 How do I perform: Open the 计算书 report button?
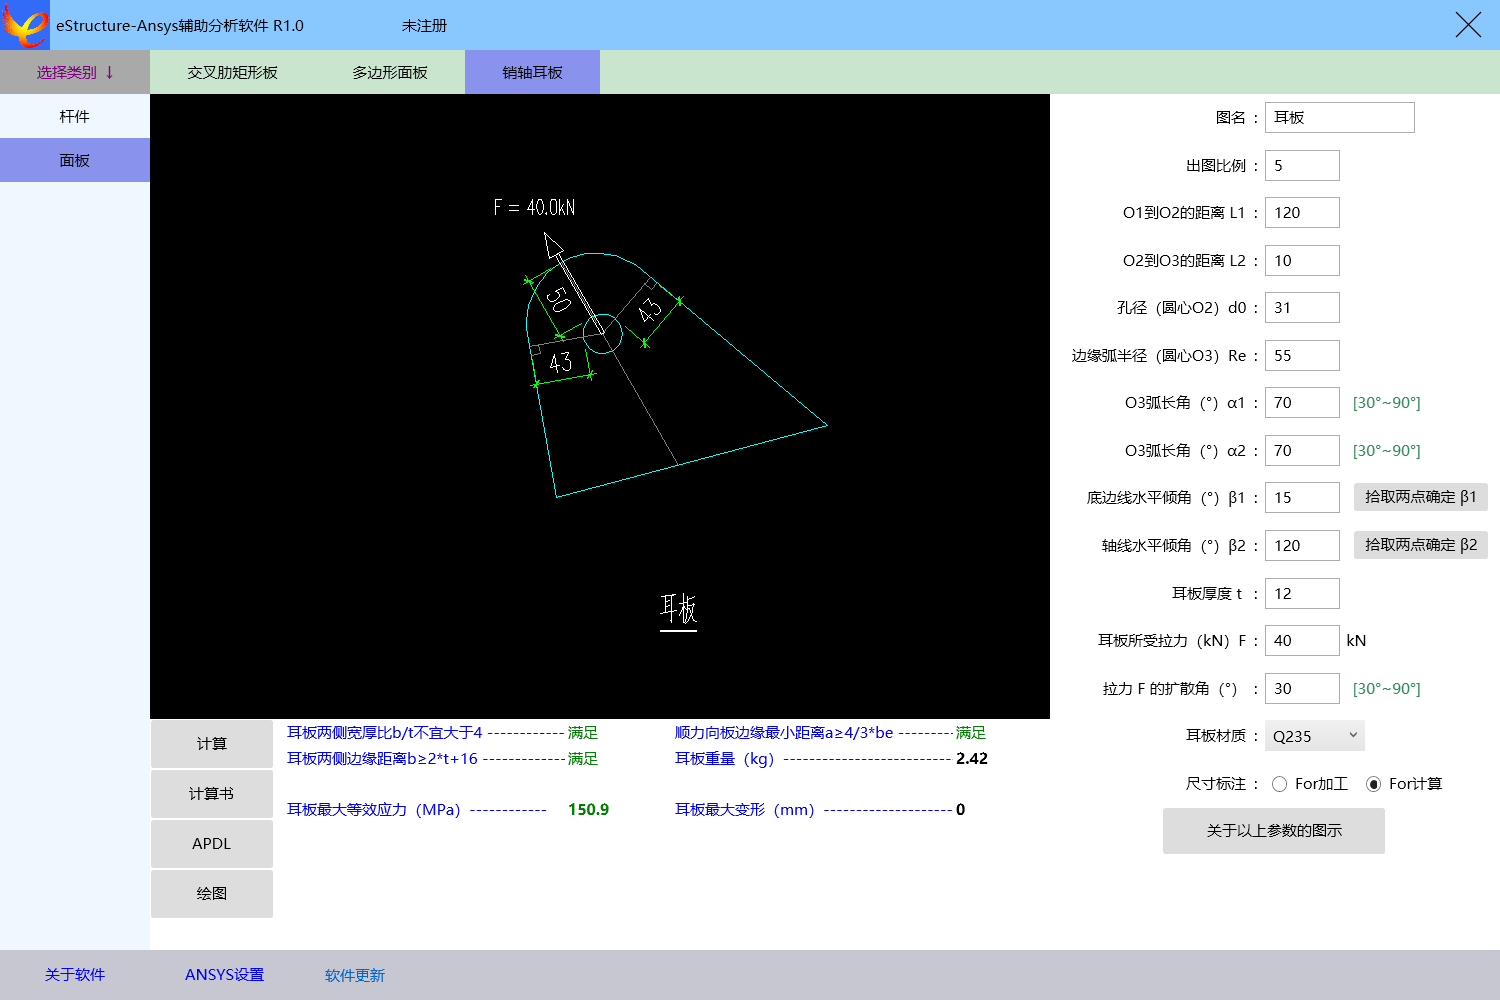(x=212, y=794)
